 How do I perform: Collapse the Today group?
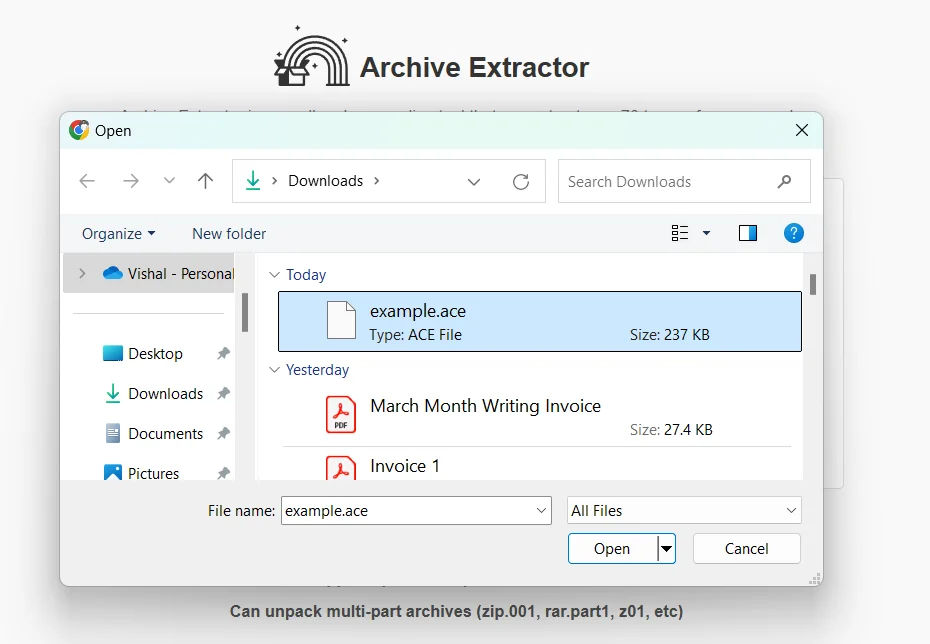pos(274,275)
